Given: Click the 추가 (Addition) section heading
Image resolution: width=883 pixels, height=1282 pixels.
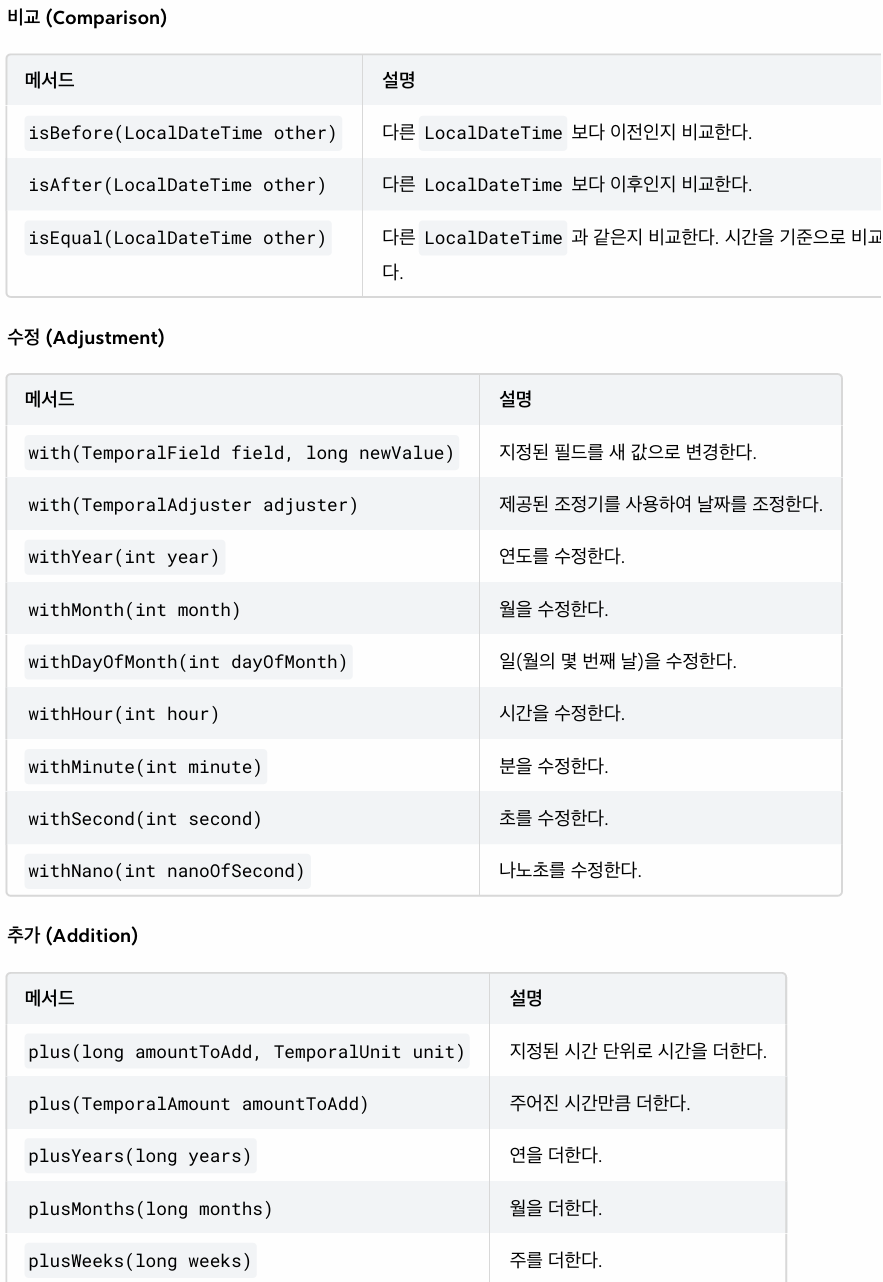Looking at the screenshot, I should coord(72,936).
